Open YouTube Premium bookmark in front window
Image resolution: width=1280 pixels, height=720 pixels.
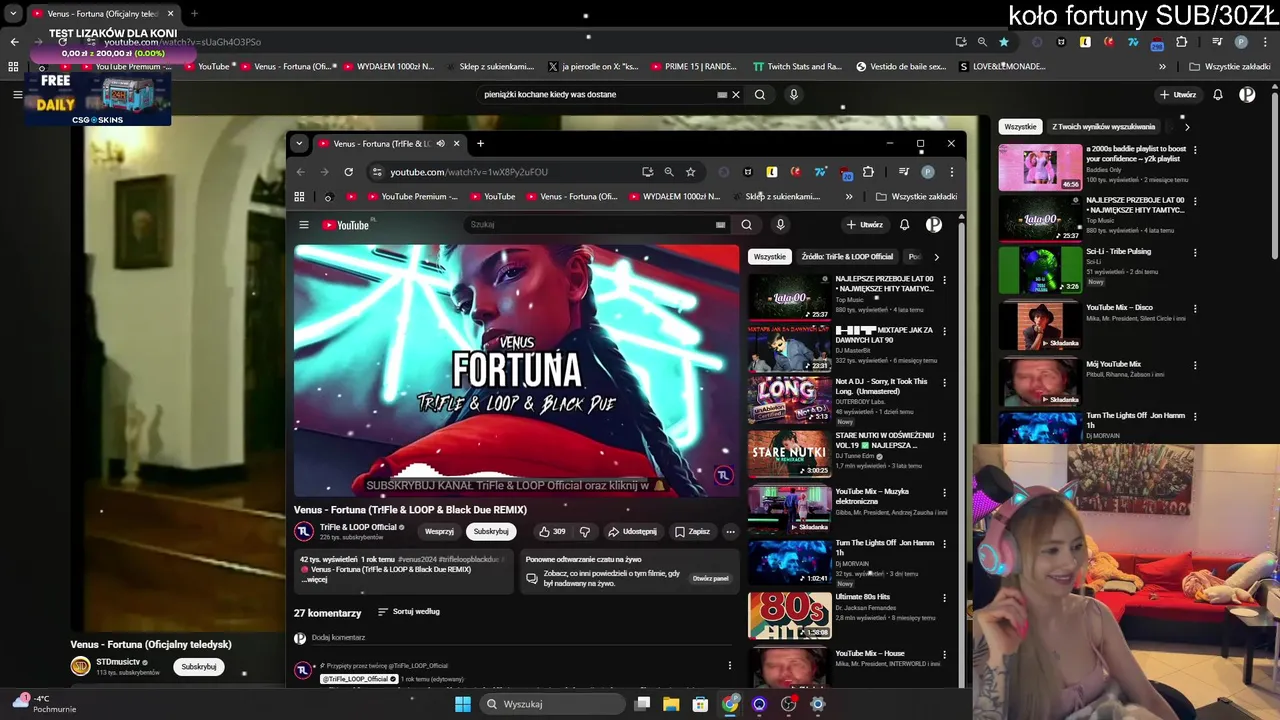(412, 197)
